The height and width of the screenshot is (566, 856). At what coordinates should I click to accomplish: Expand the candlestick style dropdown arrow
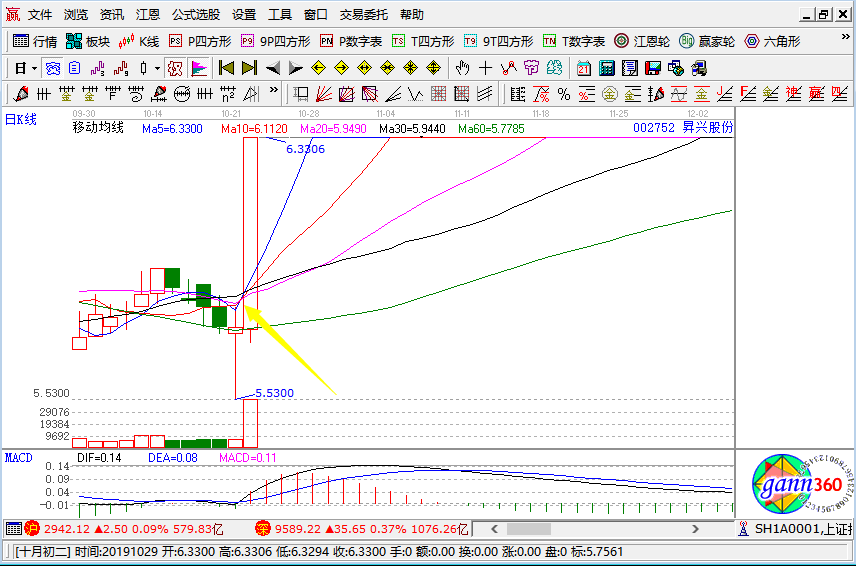(157, 69)
